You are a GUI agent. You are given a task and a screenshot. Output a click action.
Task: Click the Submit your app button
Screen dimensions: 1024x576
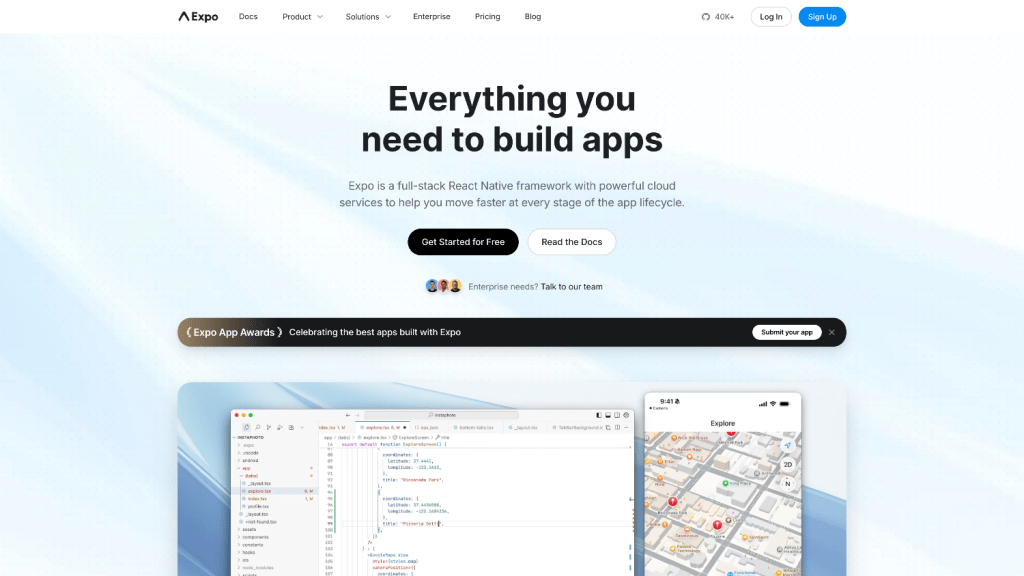click(x=786, y=332)
